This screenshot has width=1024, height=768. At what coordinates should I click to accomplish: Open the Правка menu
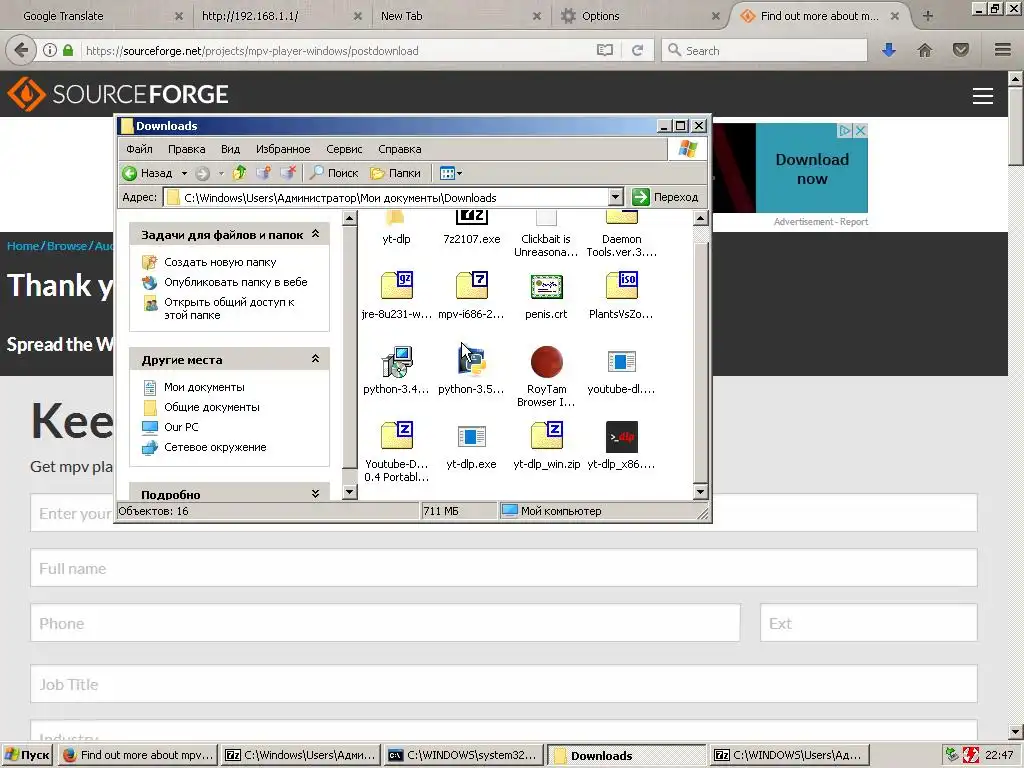187,149
